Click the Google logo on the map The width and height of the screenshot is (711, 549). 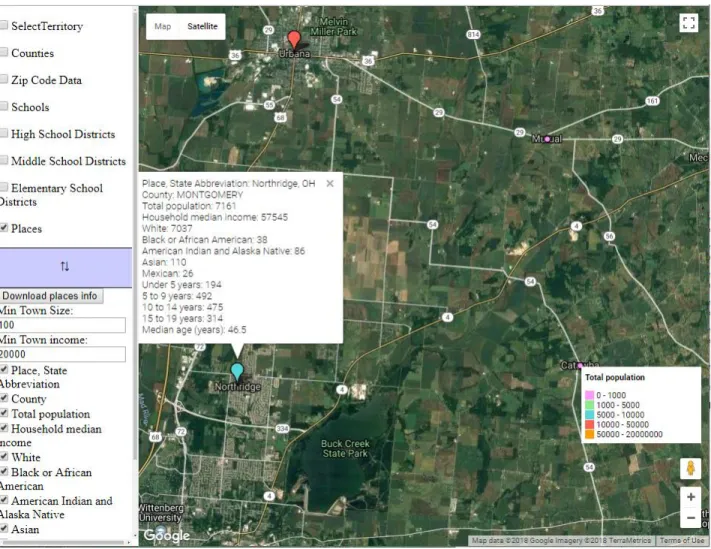coord(166,535)
